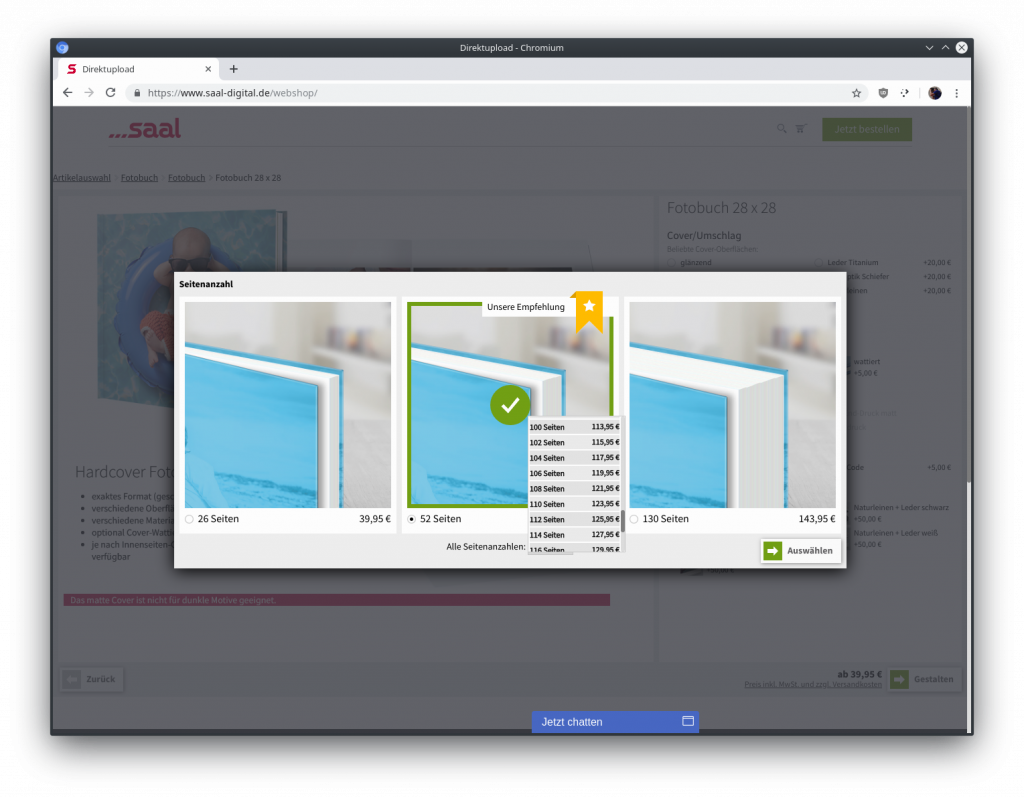Viewport: 1024px width, 798px height.
Task: Reload the saal-digital webshop page
Action: click(110, 92)
